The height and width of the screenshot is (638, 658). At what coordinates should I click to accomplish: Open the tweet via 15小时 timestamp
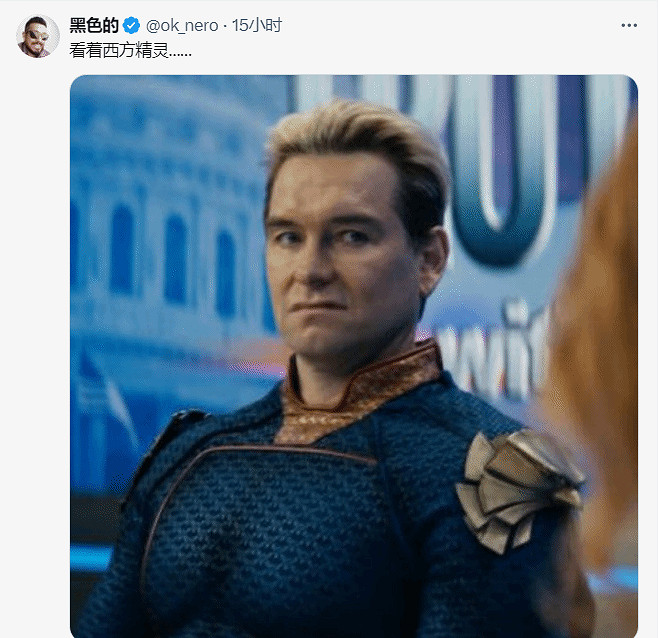pos(257,25)
